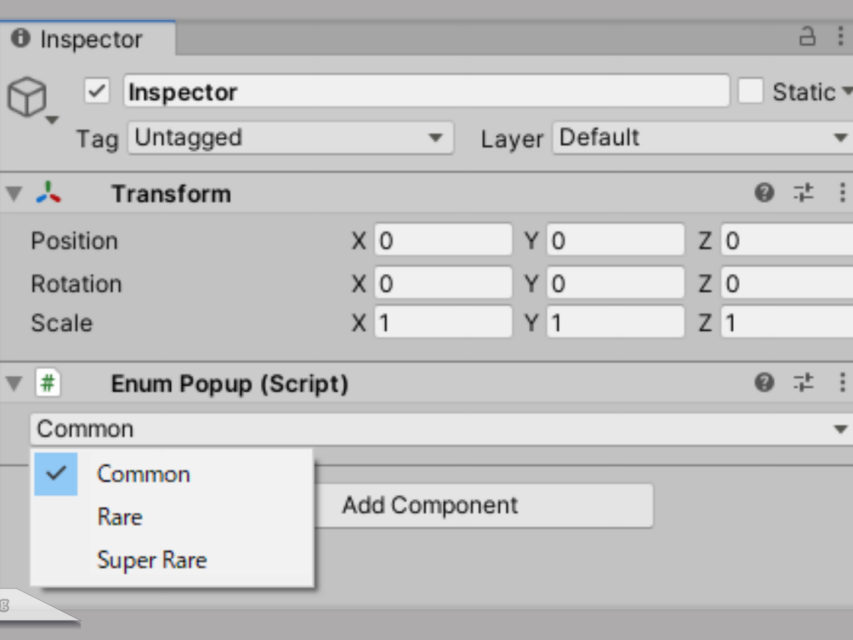Open Transform presets sliders icon
853x640 pixels.
[803, 193]
